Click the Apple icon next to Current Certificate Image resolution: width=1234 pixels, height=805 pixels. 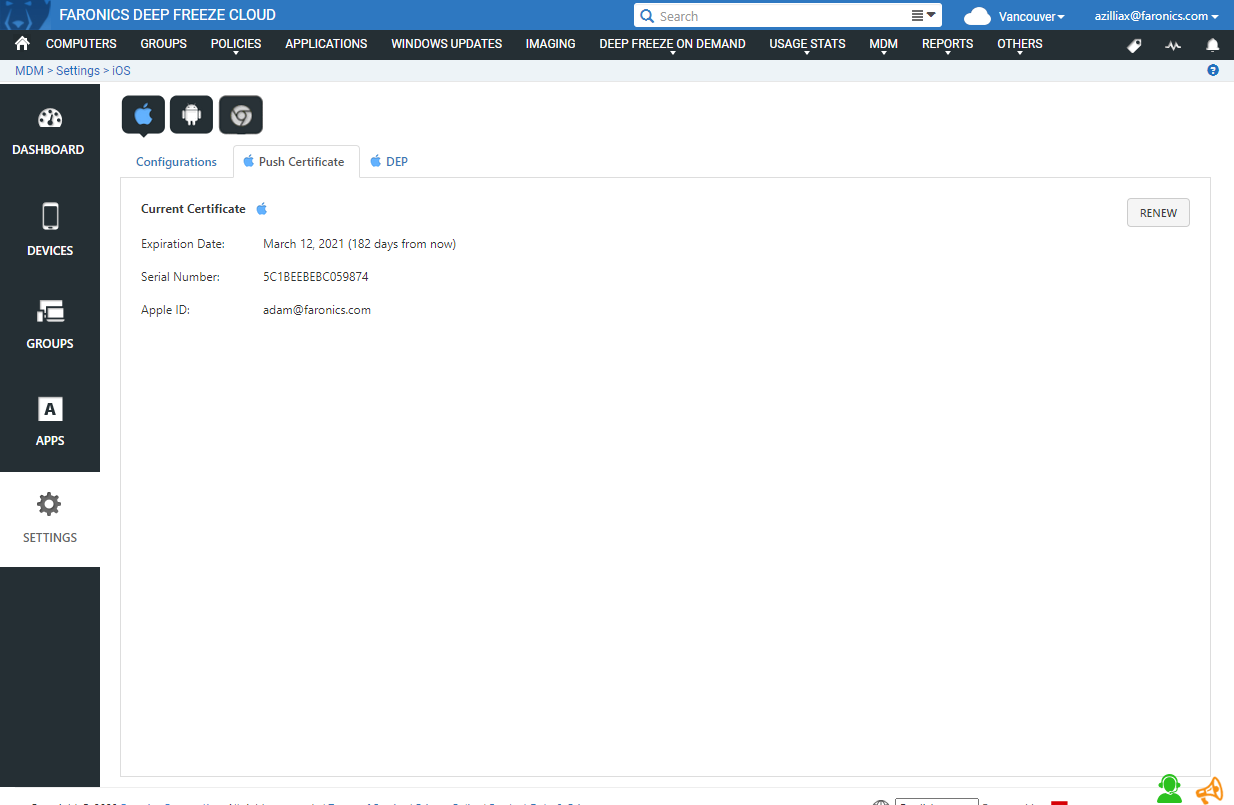click(x=262, y=209)
